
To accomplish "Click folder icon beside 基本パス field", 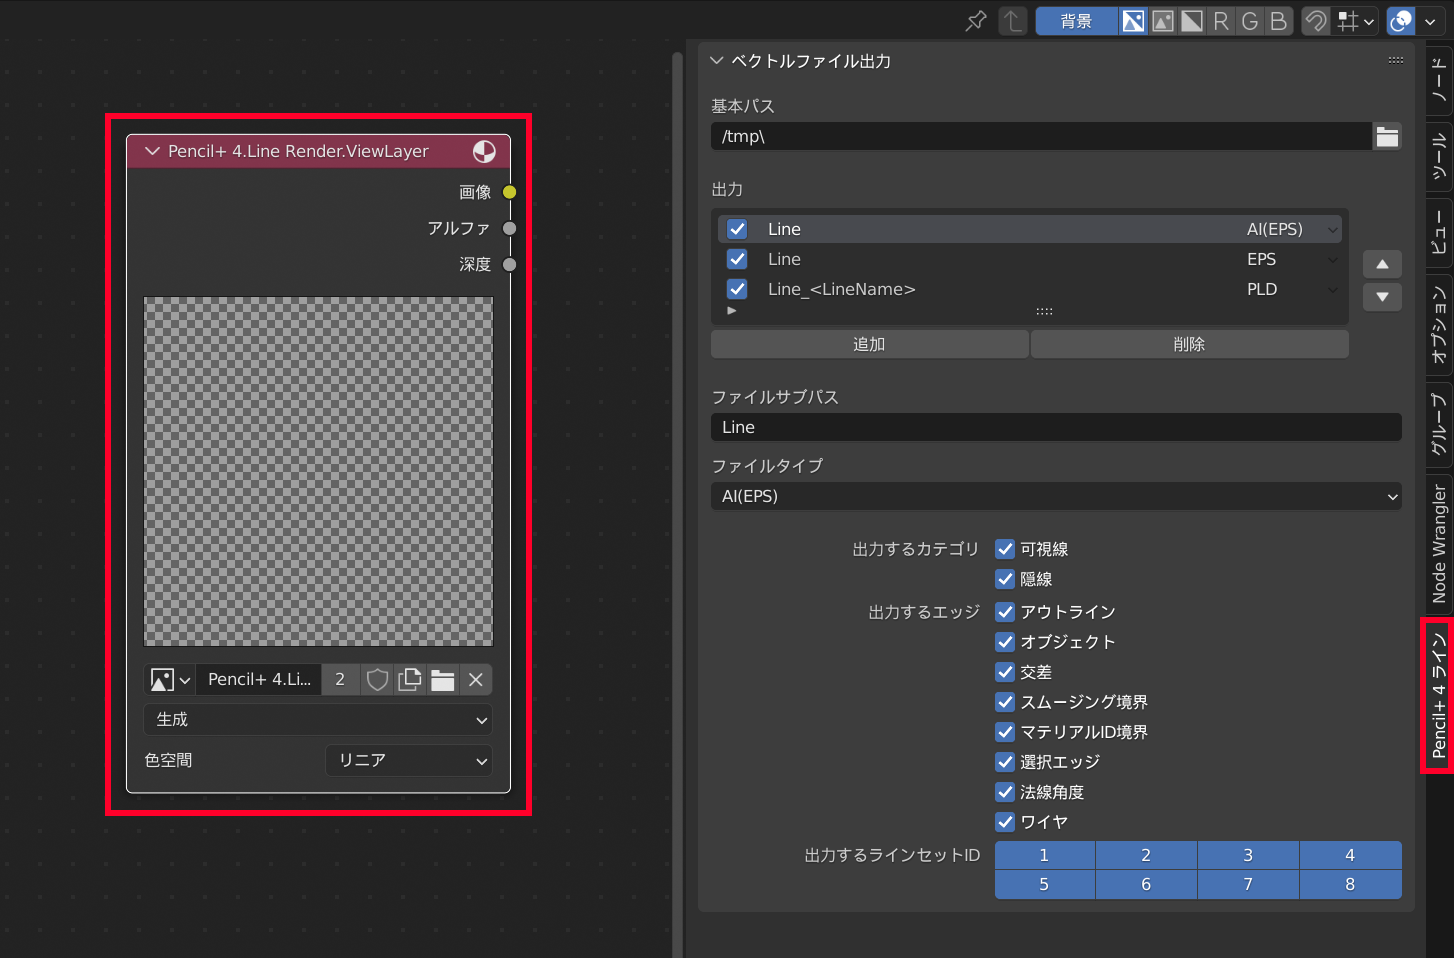I will (x=1387, y=137).
